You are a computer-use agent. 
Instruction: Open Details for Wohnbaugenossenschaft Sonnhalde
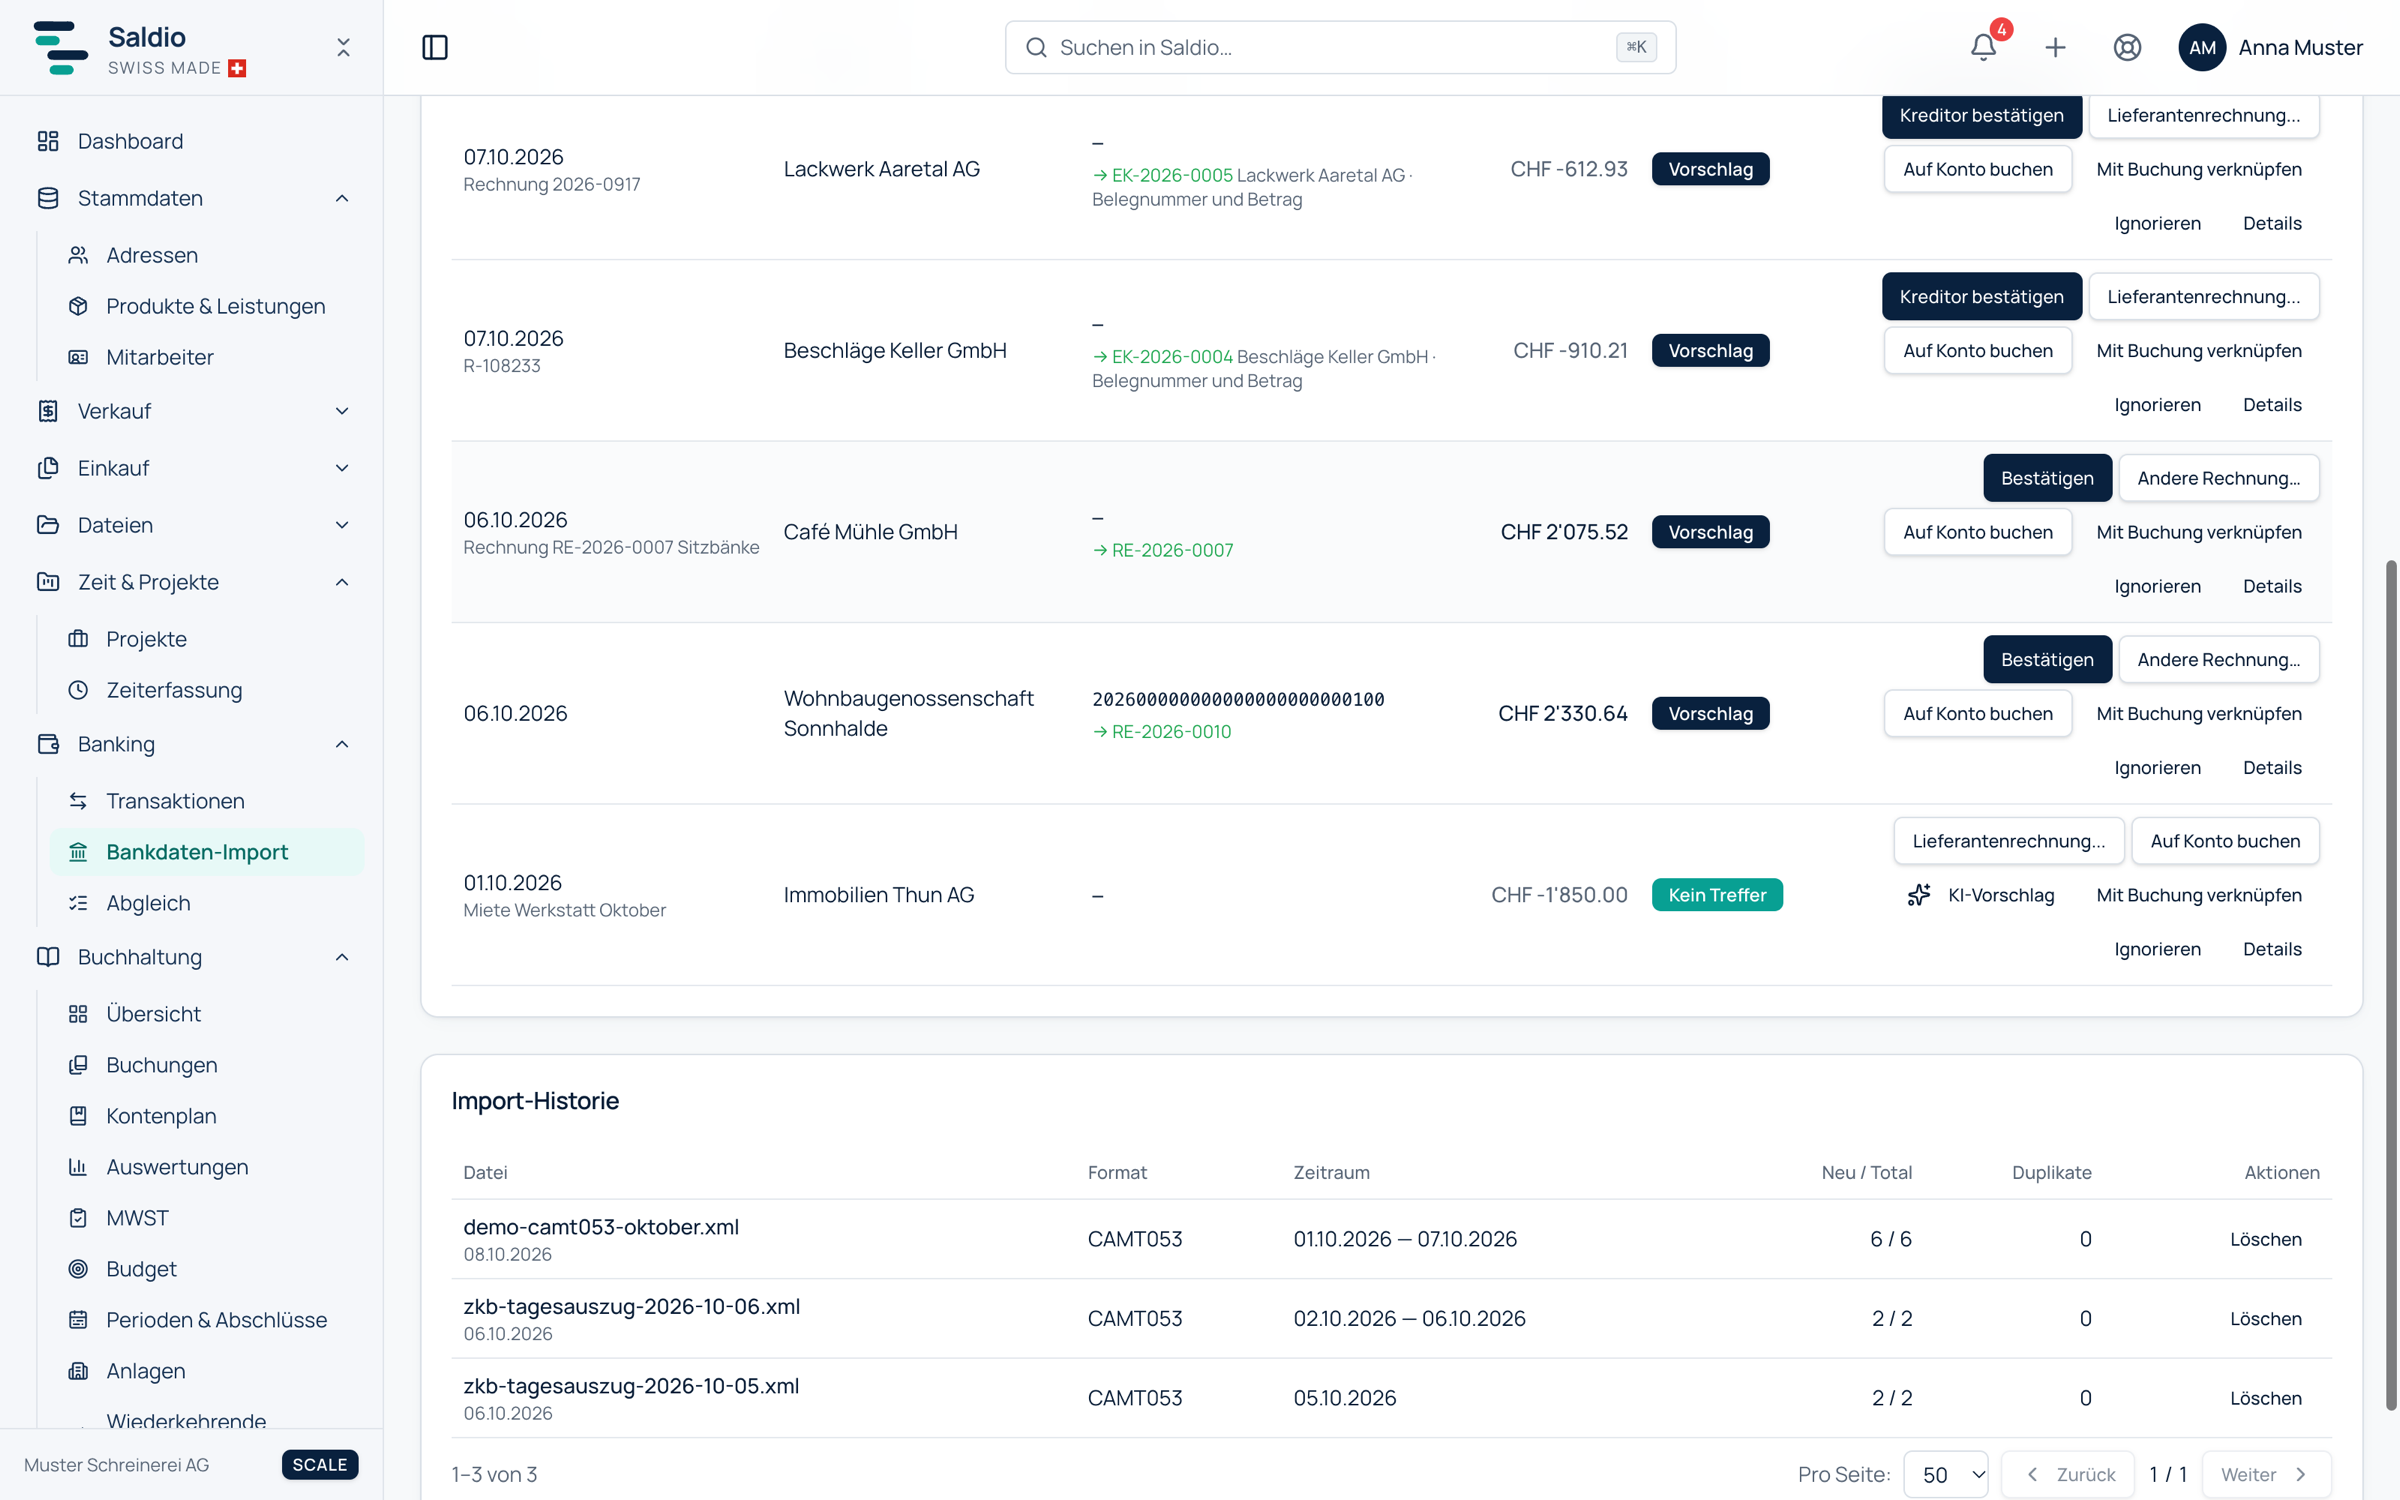click(x=2271, y=768)
